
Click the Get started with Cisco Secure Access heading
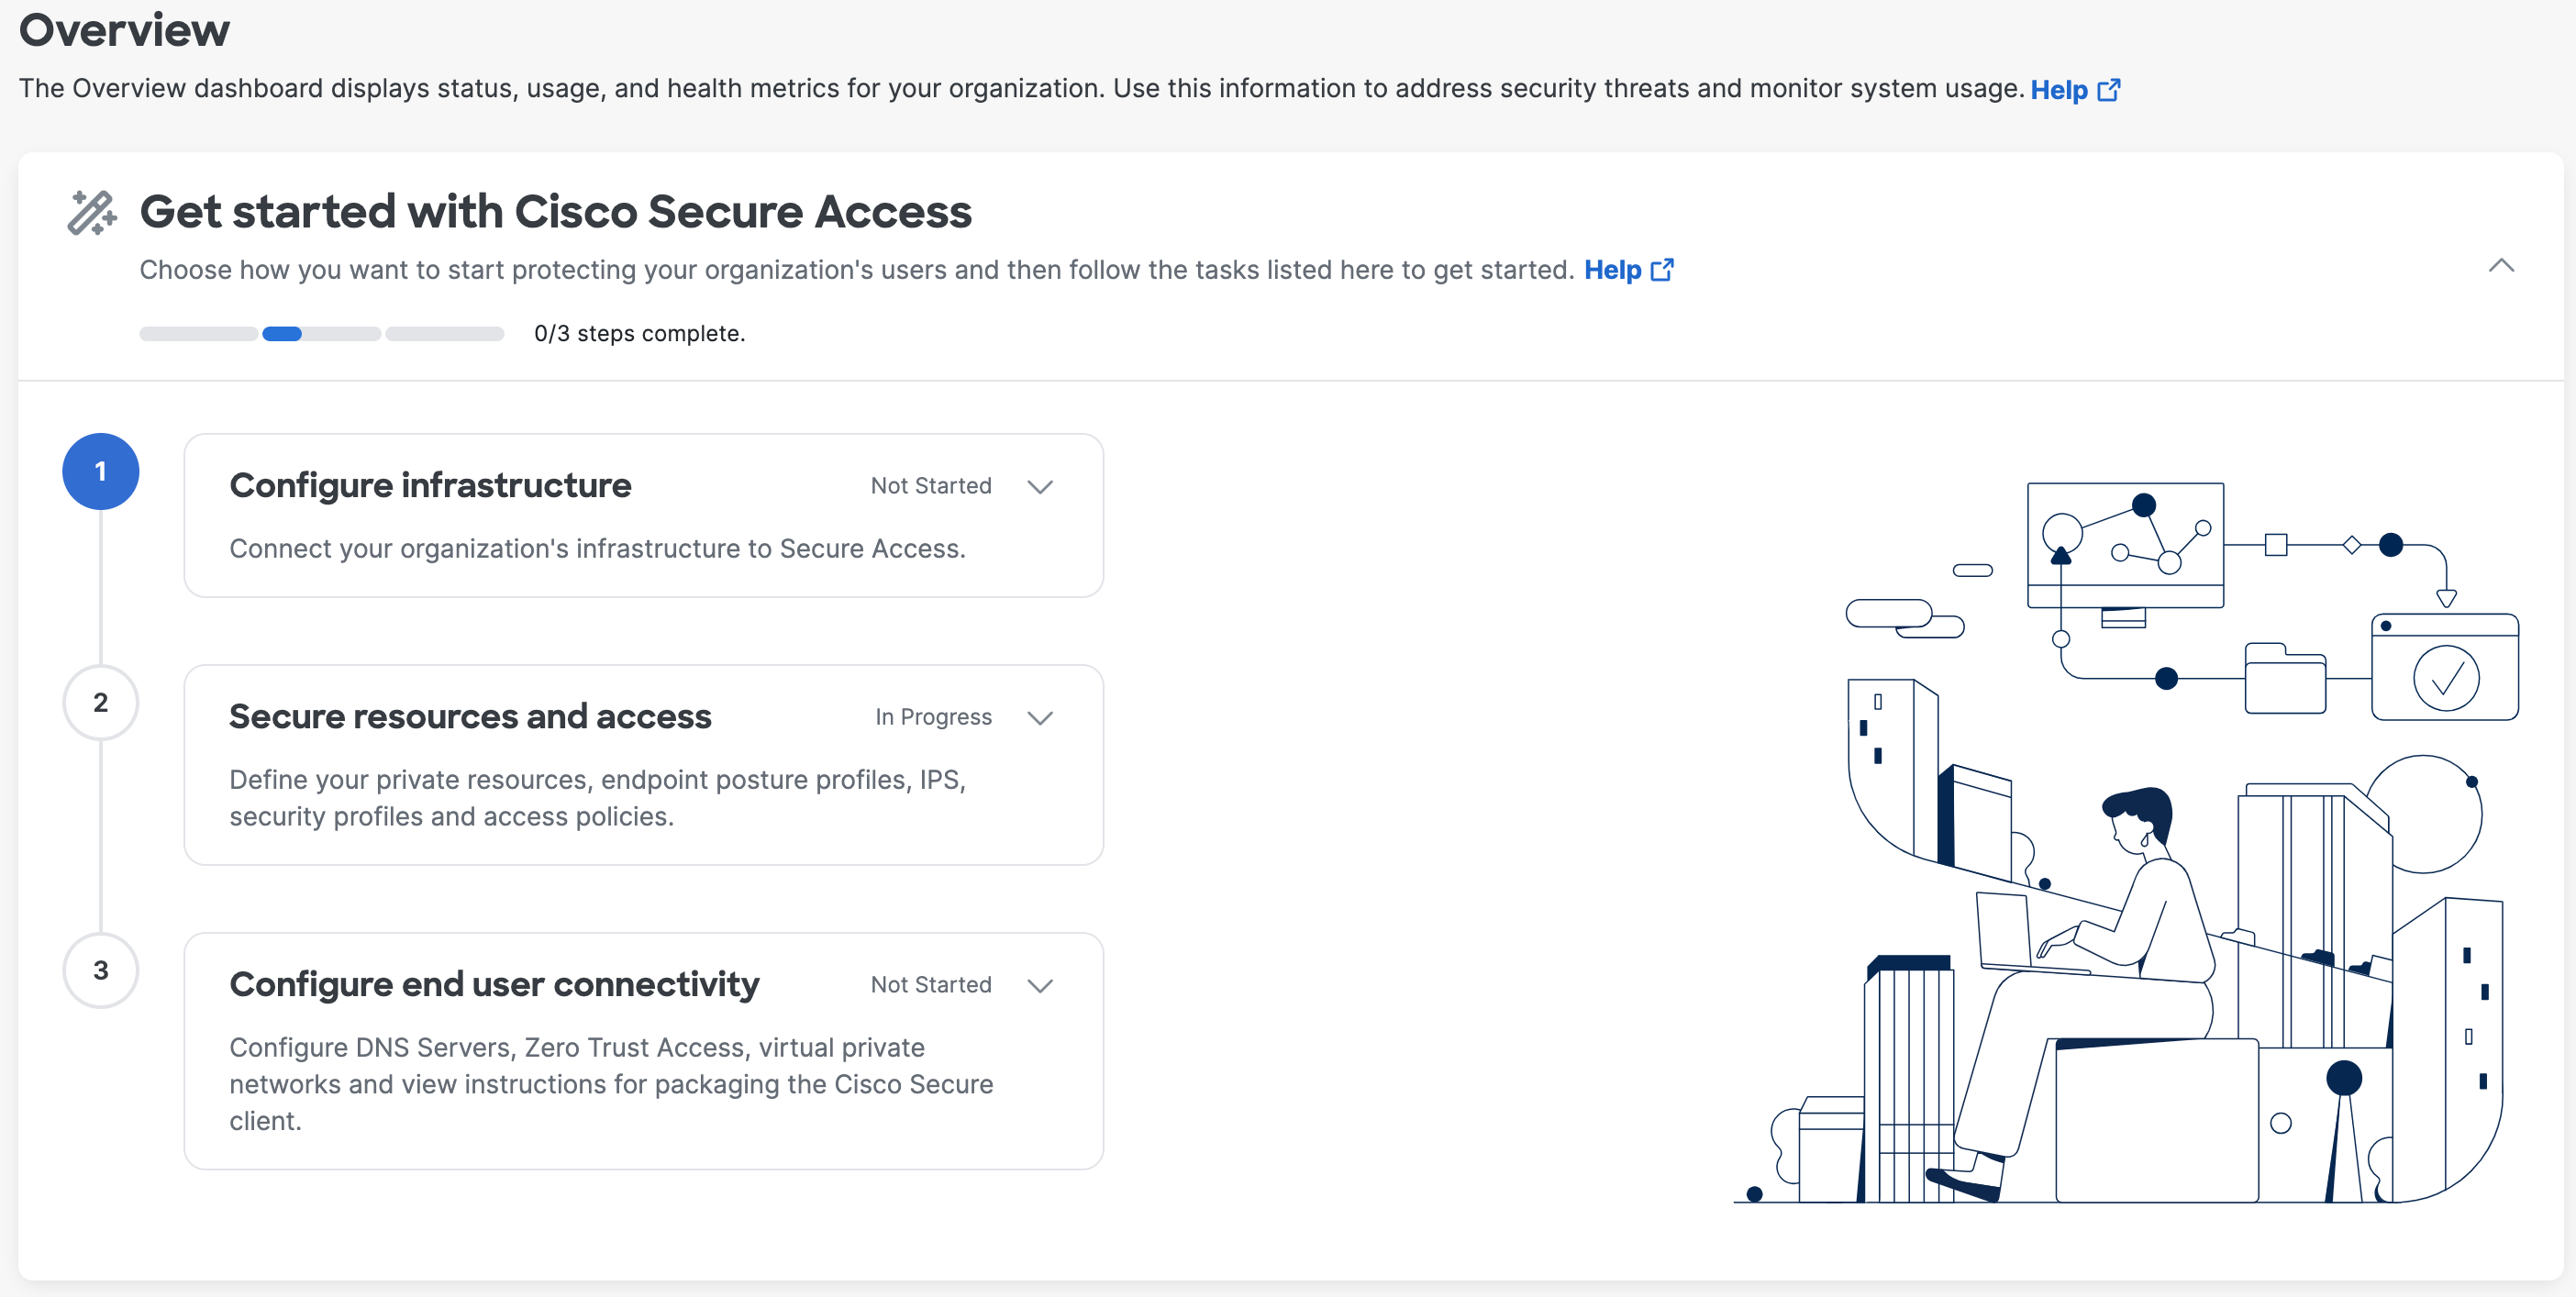click(x=555, y=212)
